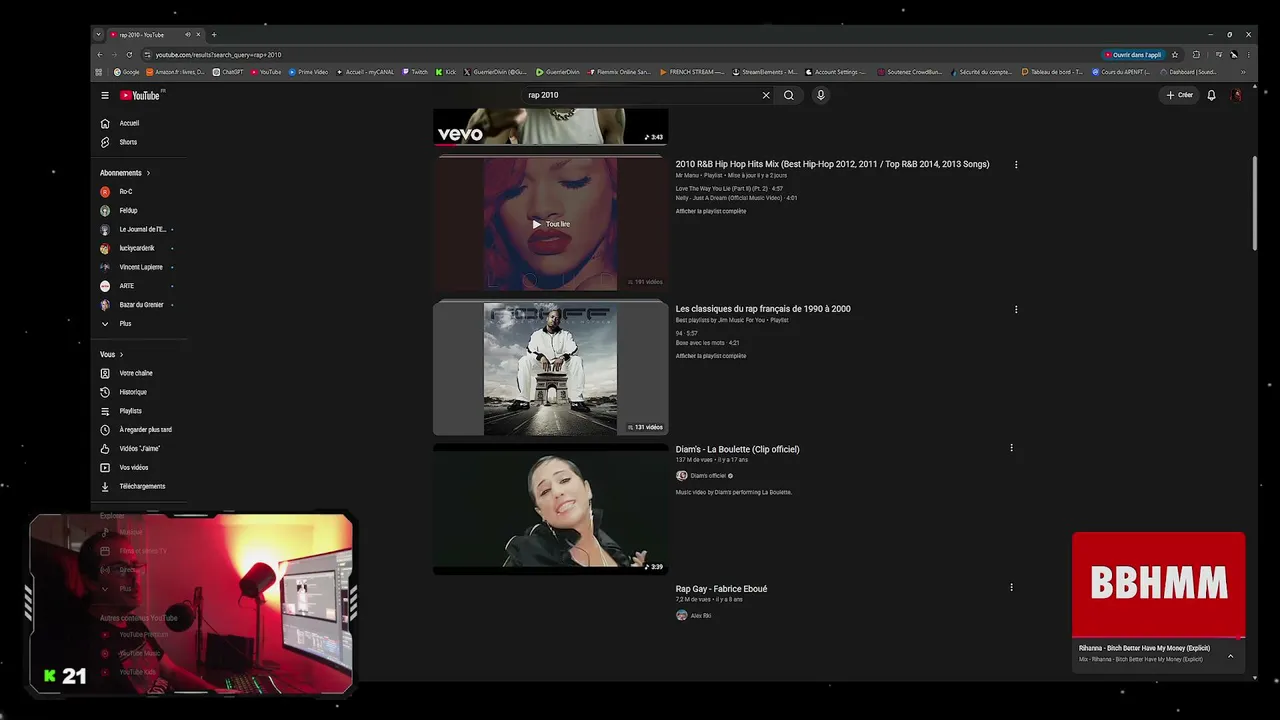Open the browser extensions puzzle icon

(x=1196, y=55)
